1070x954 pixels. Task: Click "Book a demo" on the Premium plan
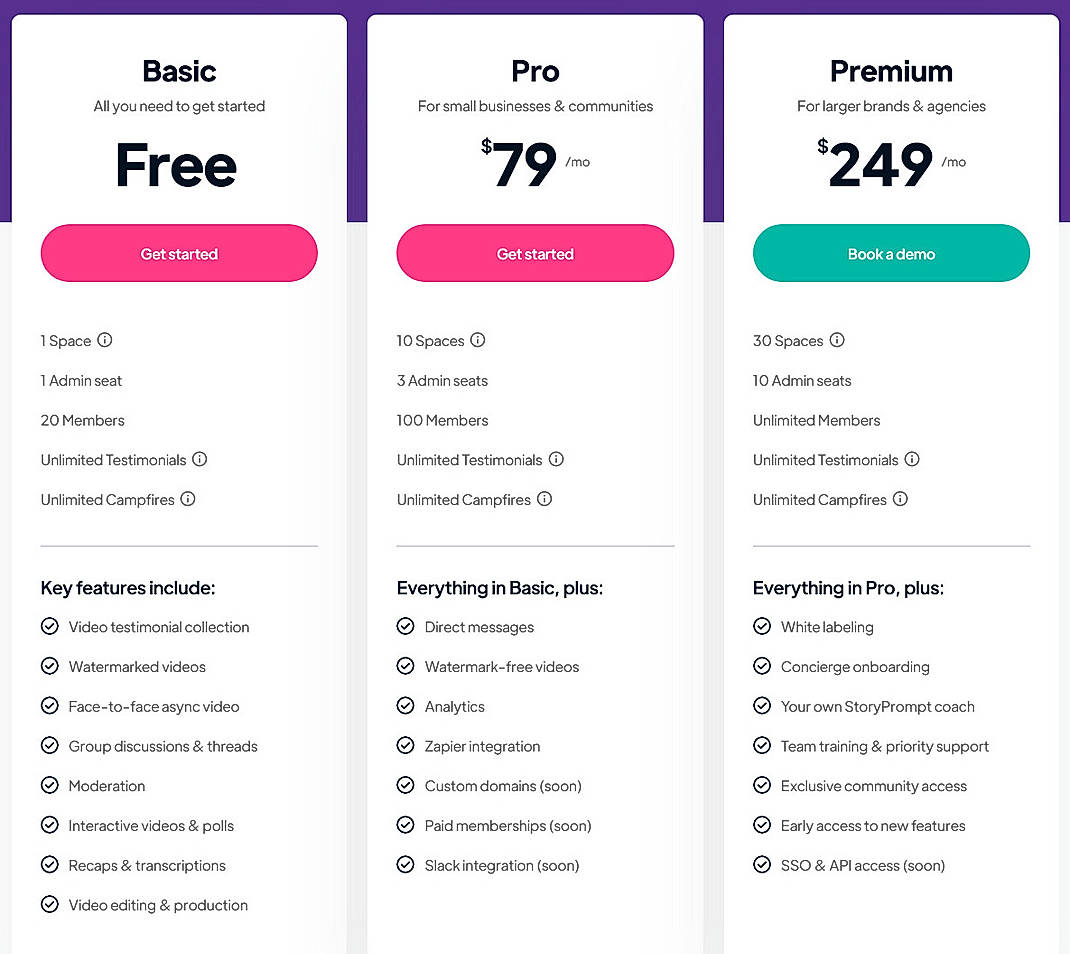(891, 253)
